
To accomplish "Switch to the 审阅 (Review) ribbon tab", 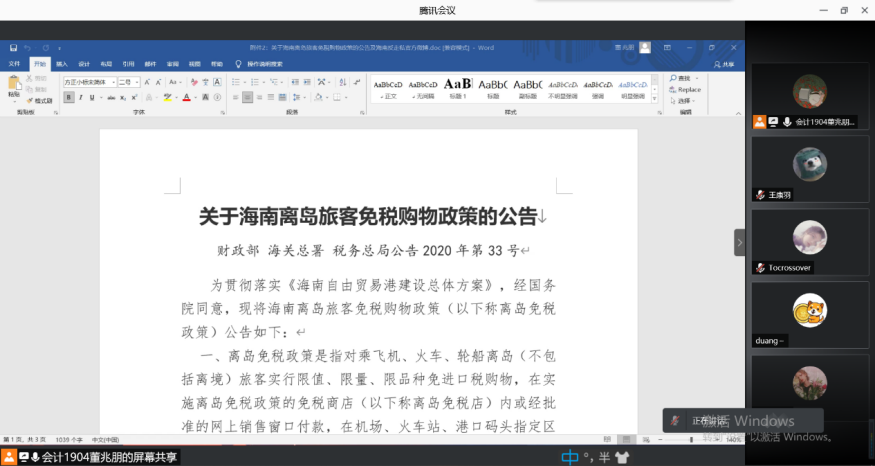I will [x=172, y=64].
